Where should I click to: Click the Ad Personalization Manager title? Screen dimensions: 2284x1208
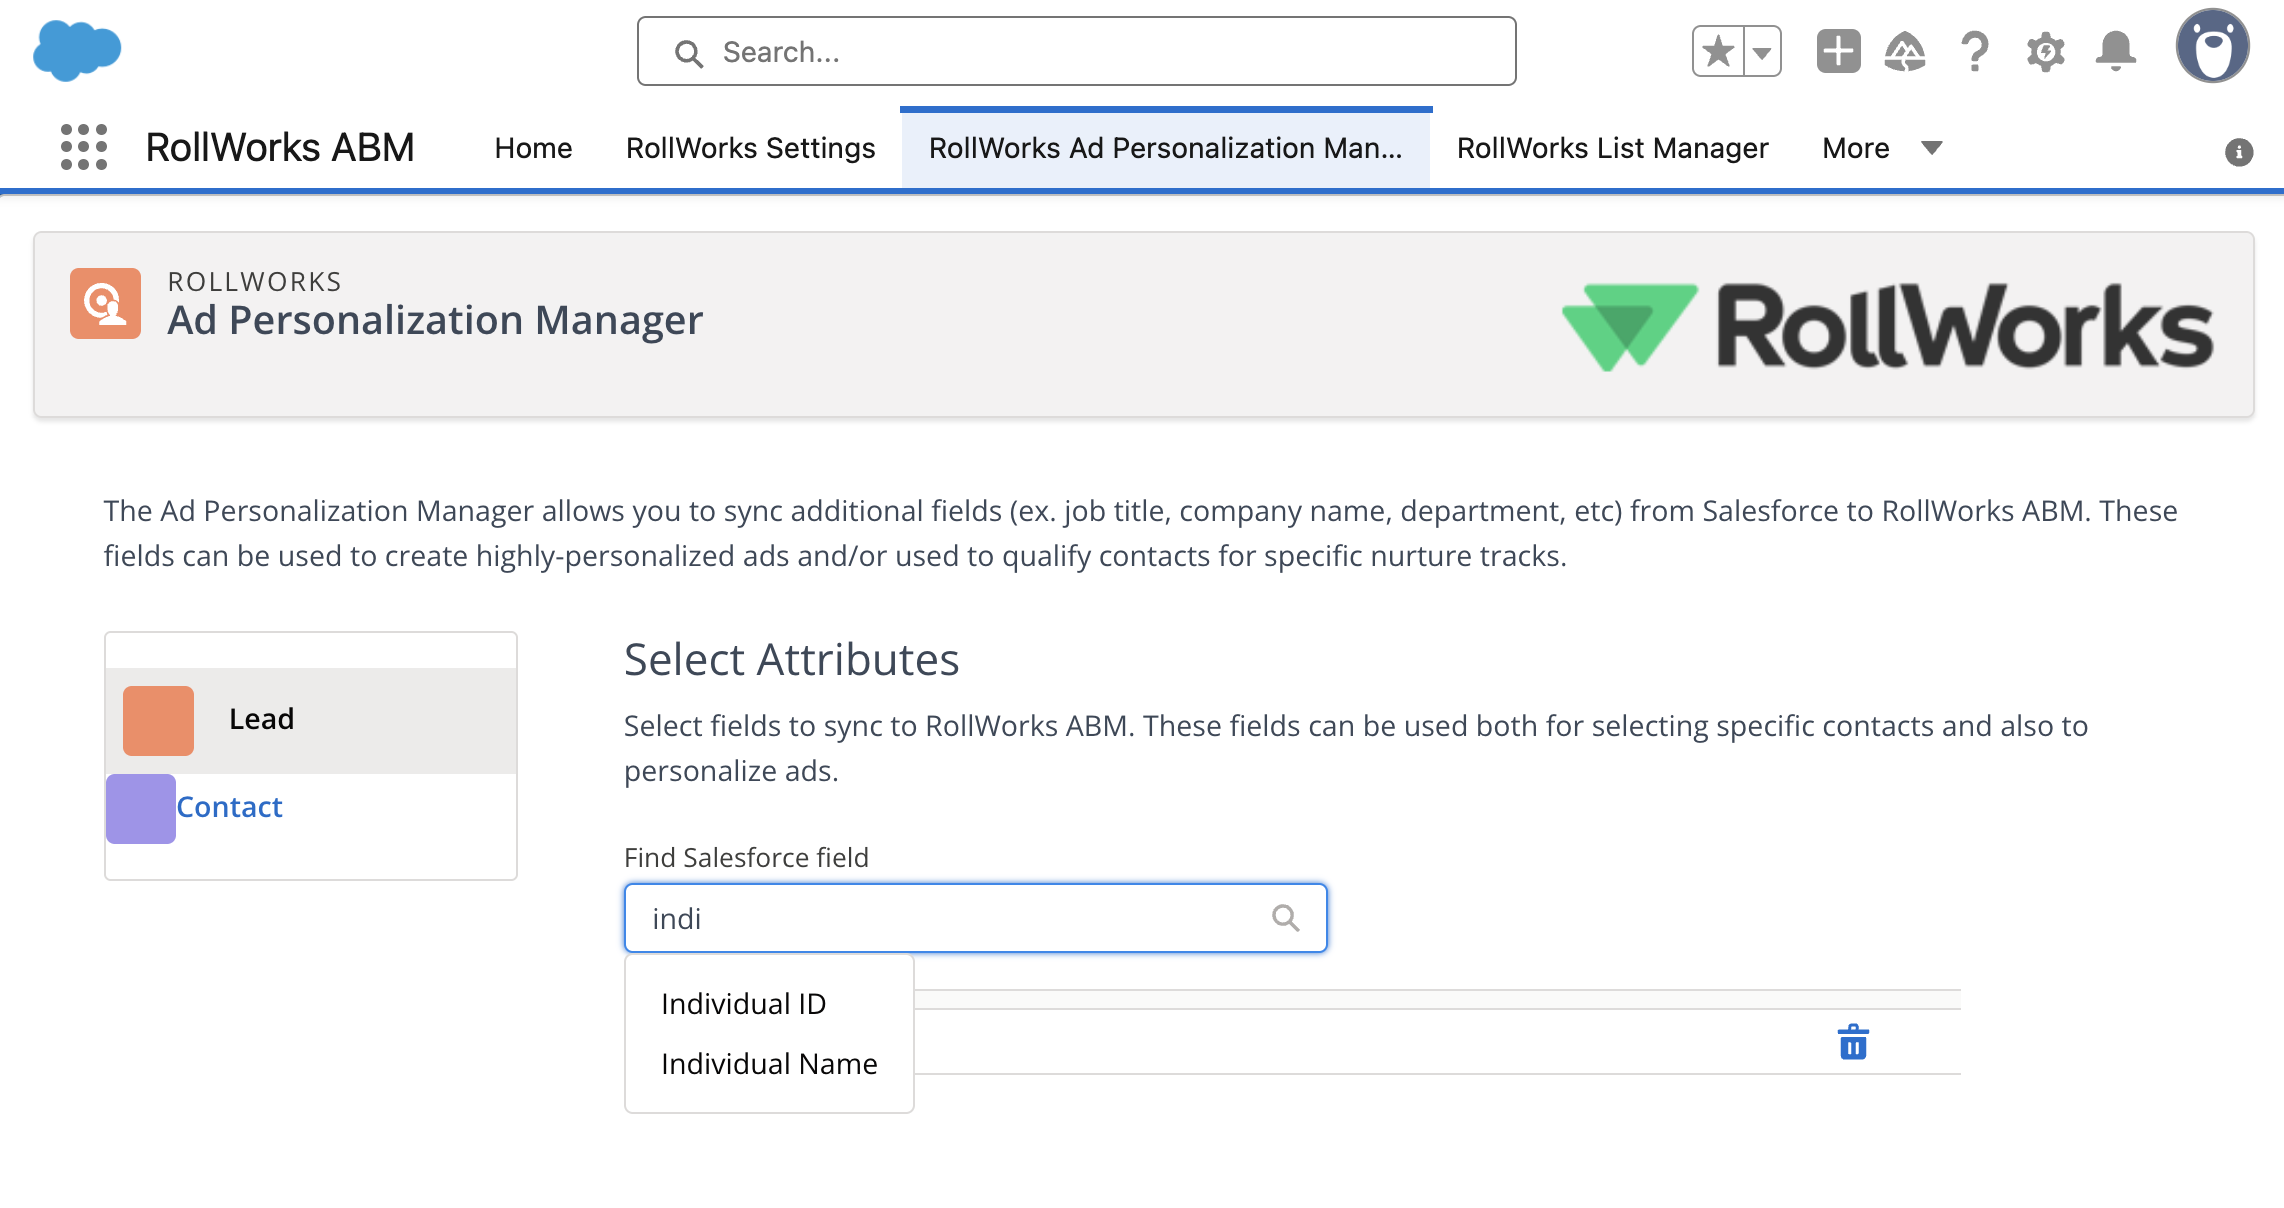click(435, 320)
